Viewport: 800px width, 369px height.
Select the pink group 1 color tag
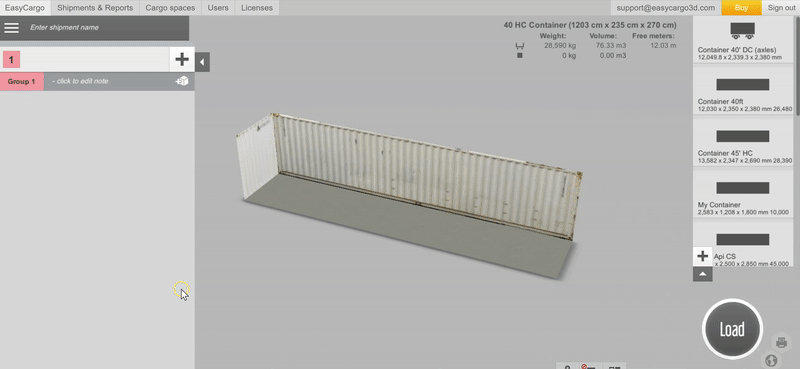click(11, 60)
